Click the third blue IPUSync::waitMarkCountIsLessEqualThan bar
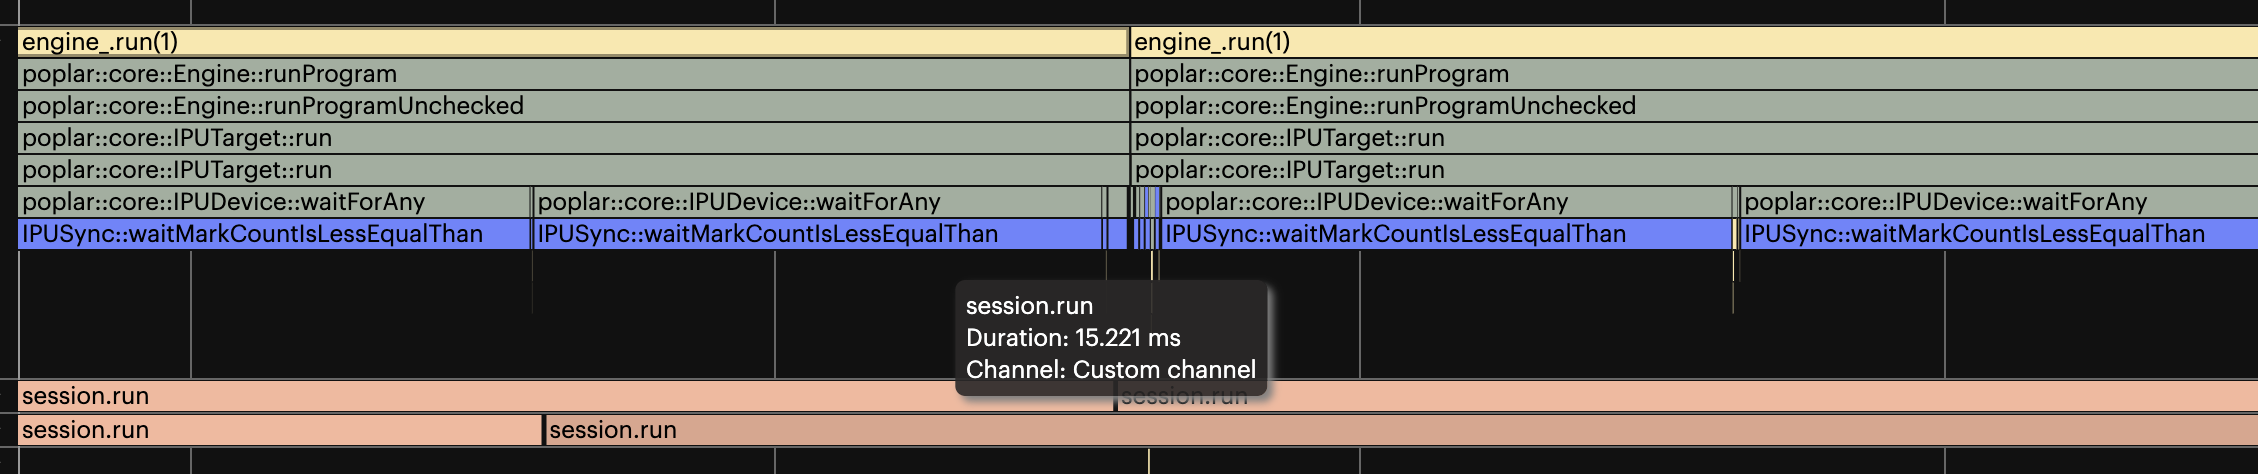 point(1446,234)
